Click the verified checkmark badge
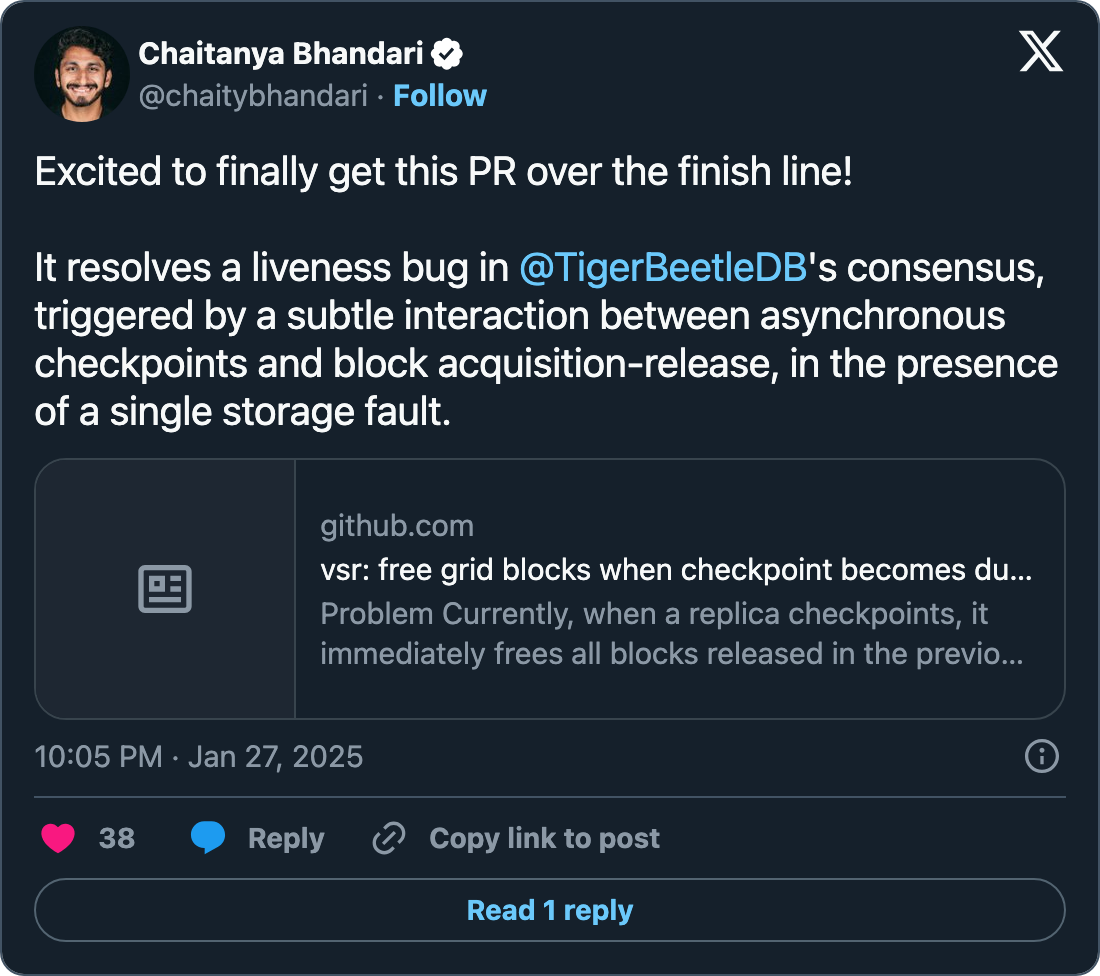Viewport: 1100px width, 976px height. 446,53
